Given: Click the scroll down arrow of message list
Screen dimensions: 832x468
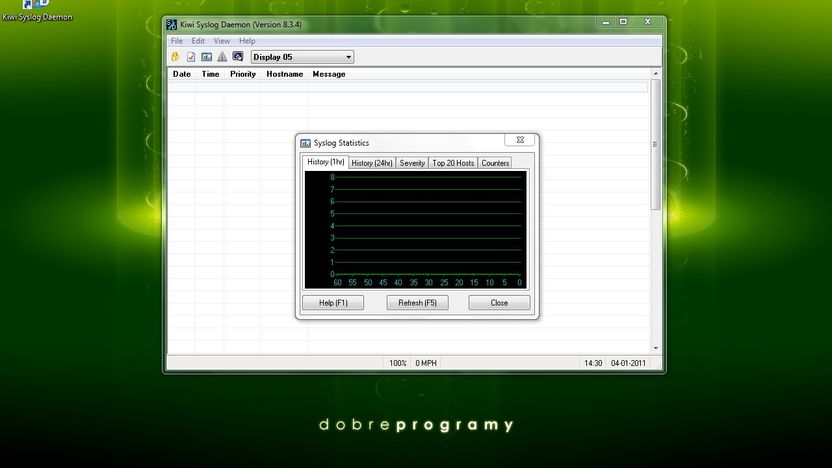Looking at the screenshot, I should pos(656,348).
